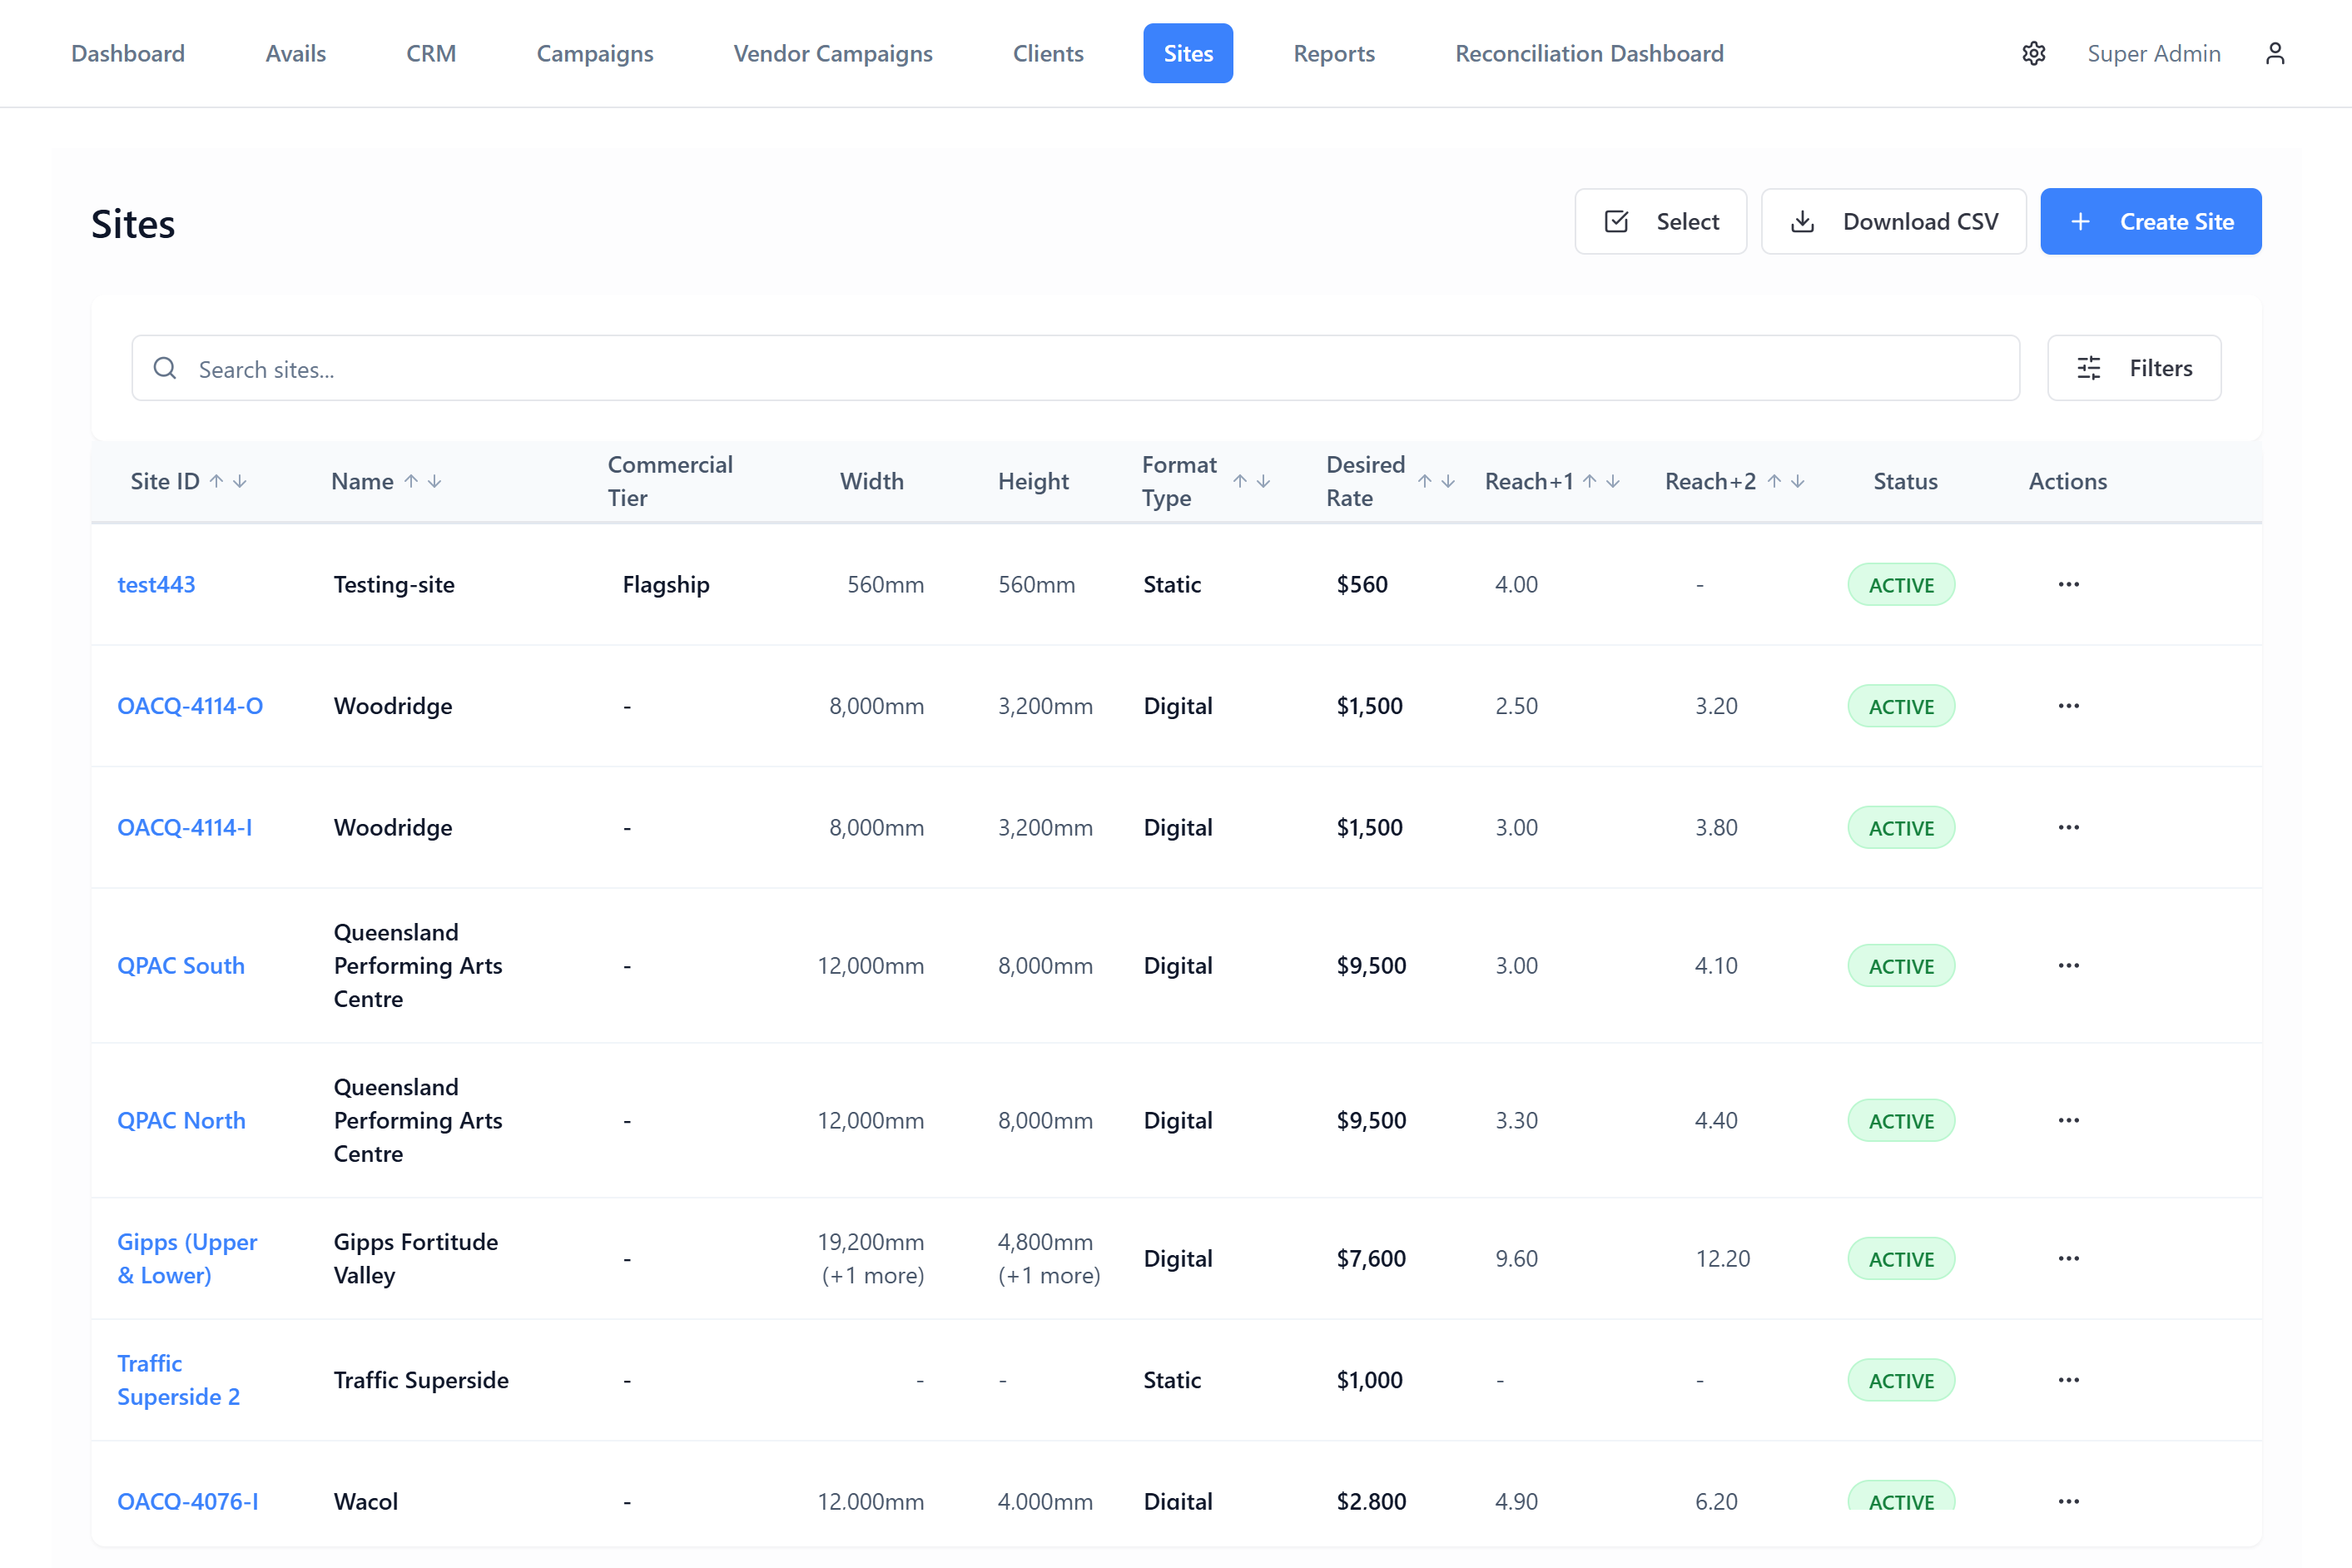Open the OACQ-4114-O site link
The width and height of the screenshot is (2352, 1568).
(x=190, y=705)
